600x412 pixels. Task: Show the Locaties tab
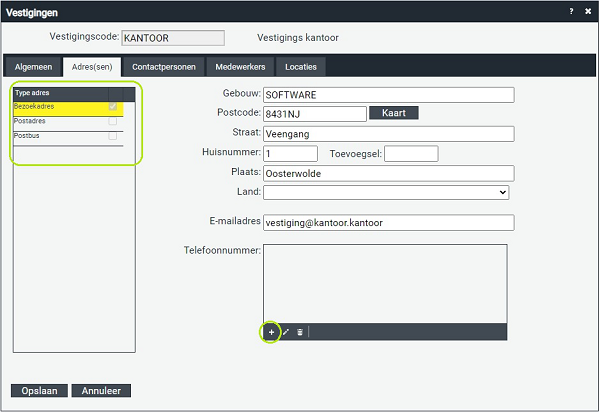tap(301, 67)
